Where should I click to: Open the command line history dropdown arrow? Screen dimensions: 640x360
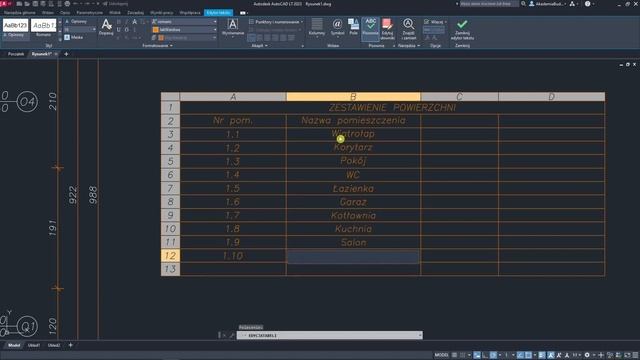pyautogui.click(x=420, y=335)
